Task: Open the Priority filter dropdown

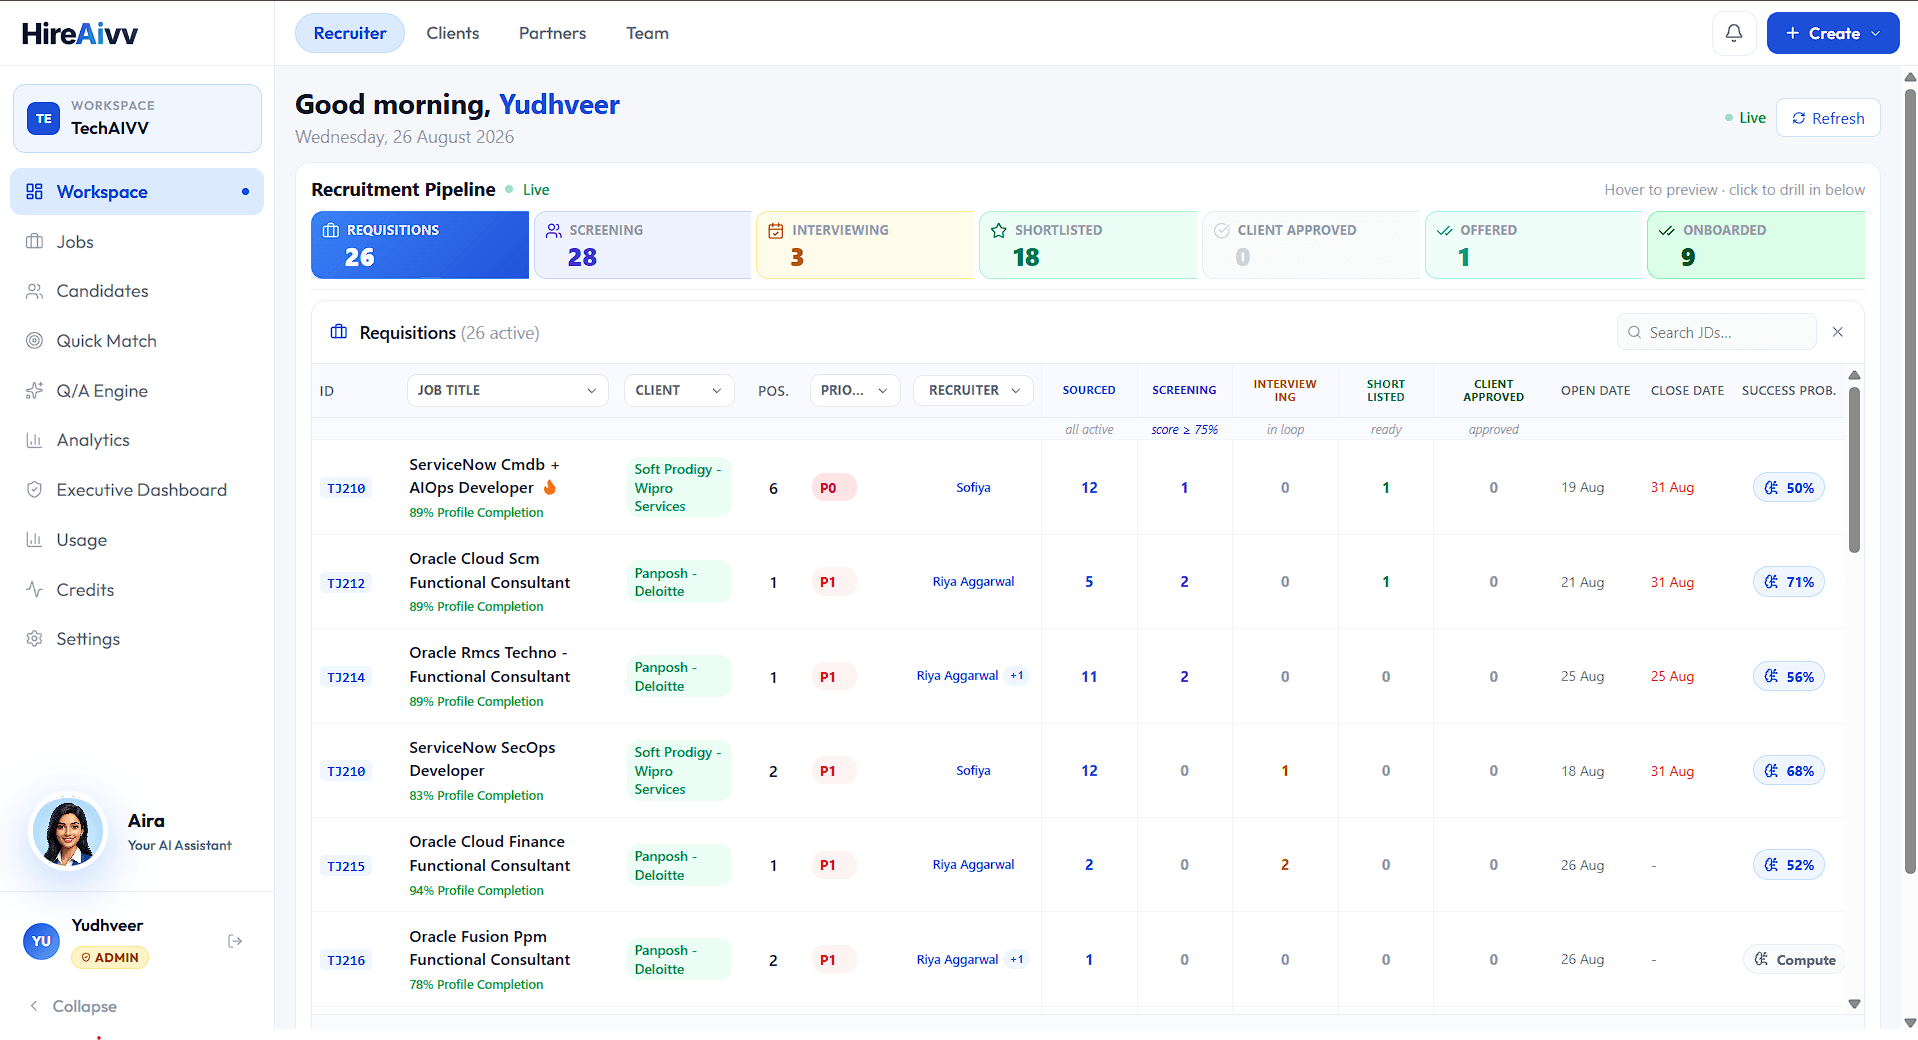Action: pos(854,390)
